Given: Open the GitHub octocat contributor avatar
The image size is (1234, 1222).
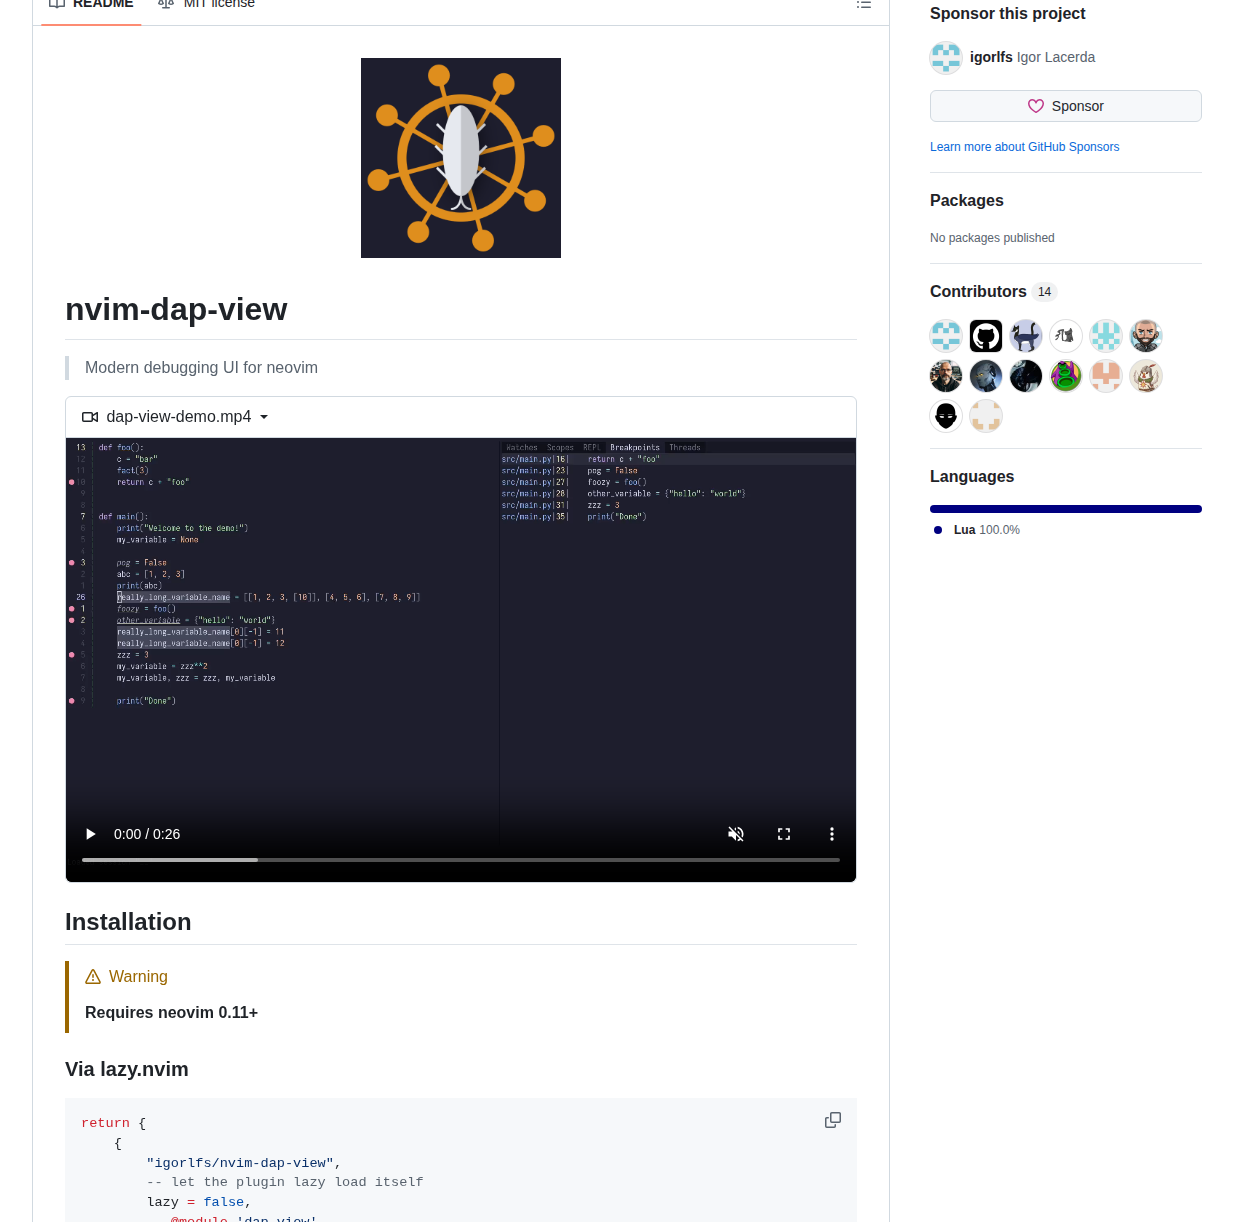Looking at the screenshot, I should click(986, 336).
